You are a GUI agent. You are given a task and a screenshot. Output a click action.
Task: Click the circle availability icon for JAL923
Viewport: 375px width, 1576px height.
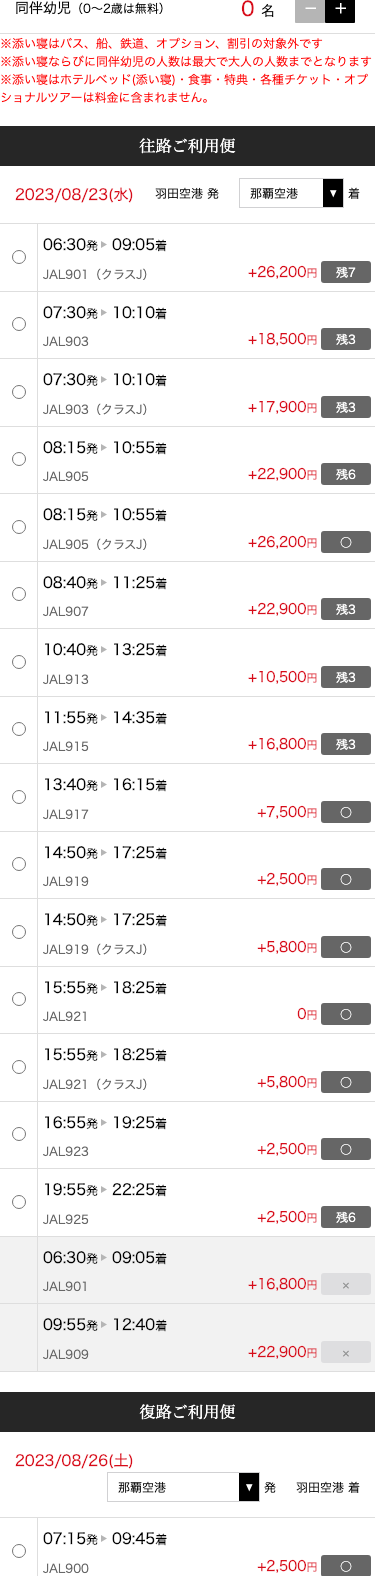pyautogui.click(x=346, y=1149)
